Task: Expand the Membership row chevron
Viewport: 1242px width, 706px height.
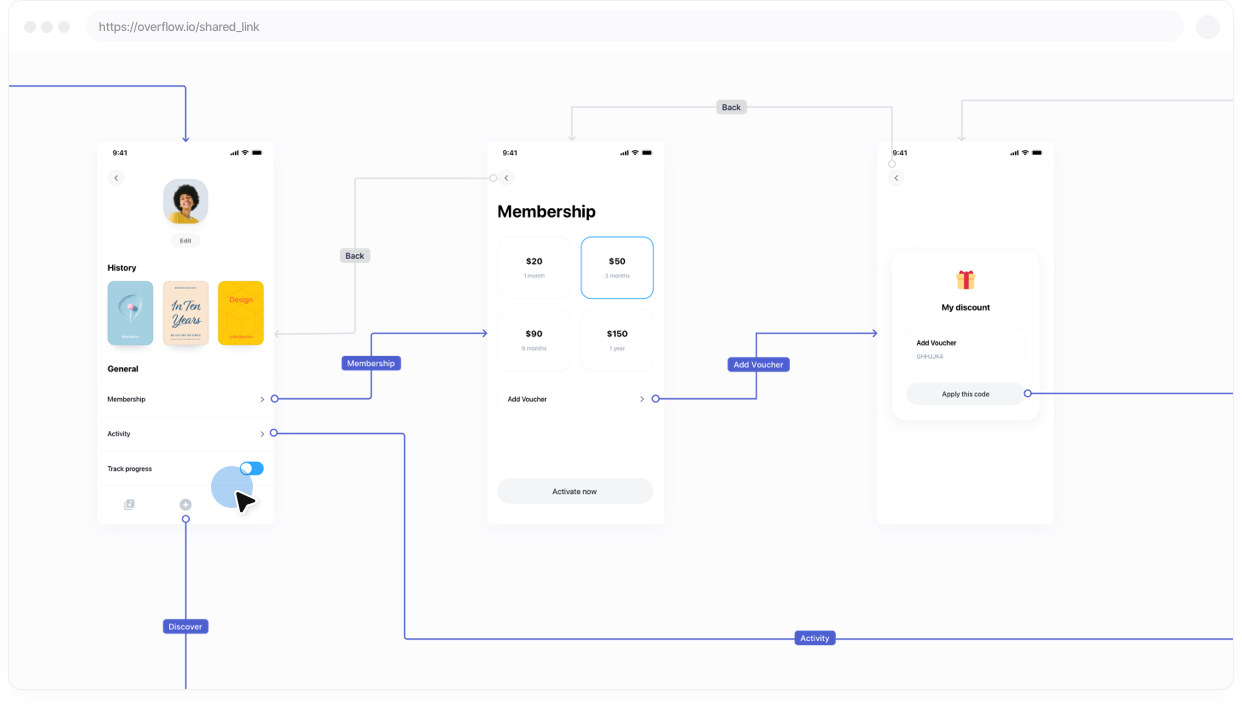Action: 262,399
